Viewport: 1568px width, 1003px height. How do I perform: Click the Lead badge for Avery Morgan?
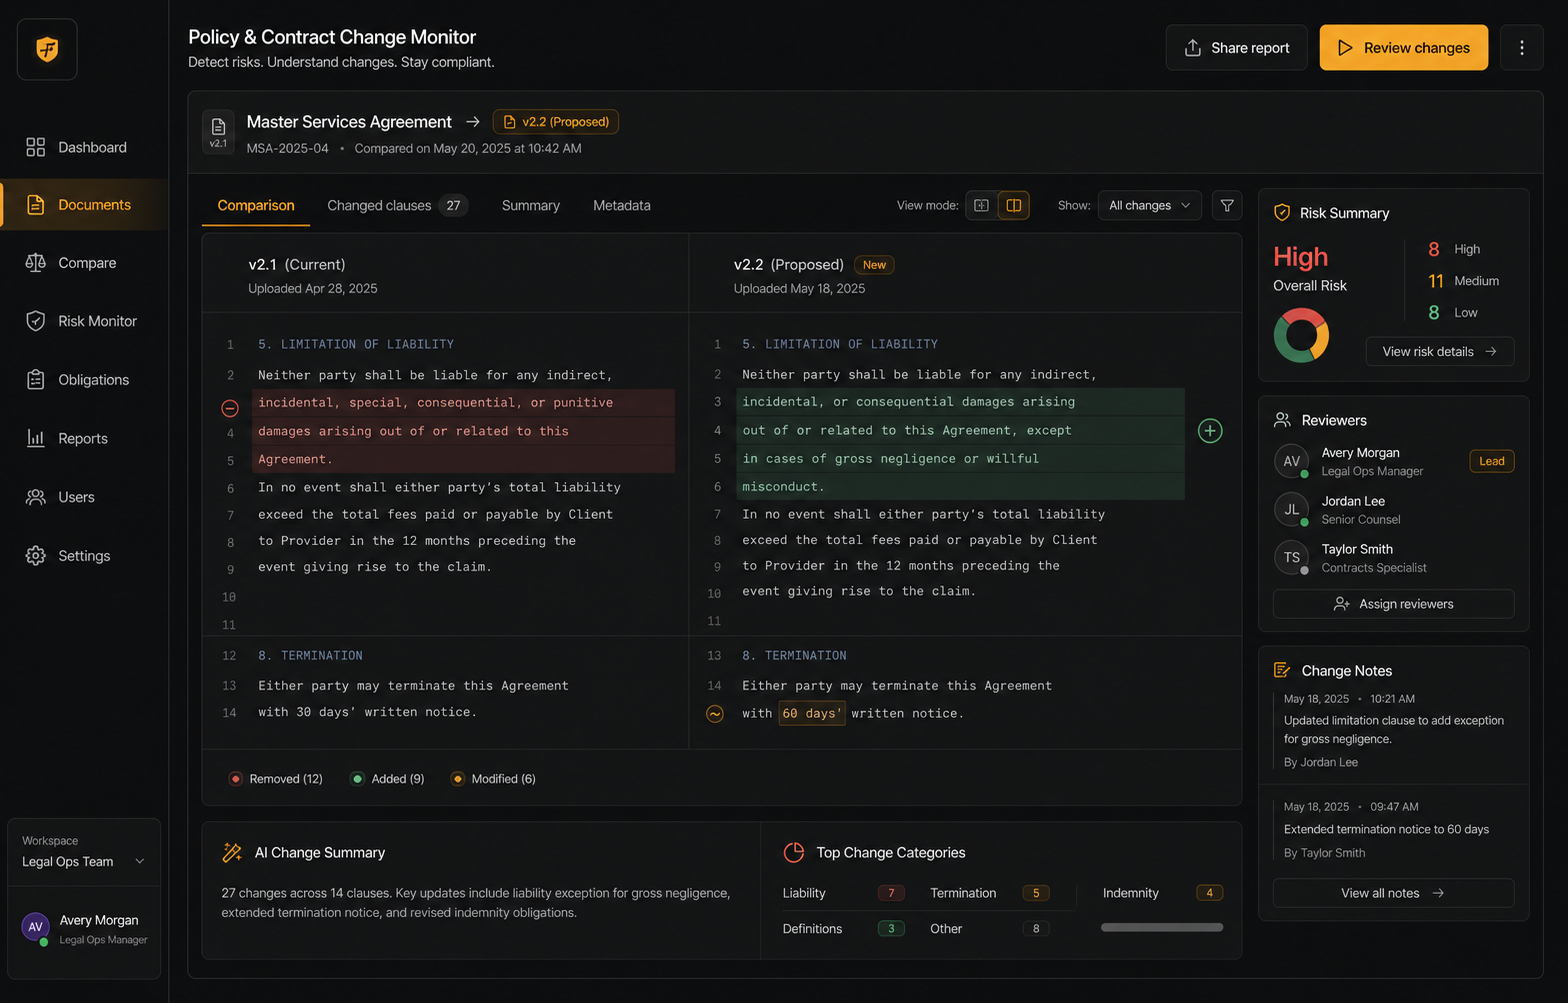point(1491,461)
